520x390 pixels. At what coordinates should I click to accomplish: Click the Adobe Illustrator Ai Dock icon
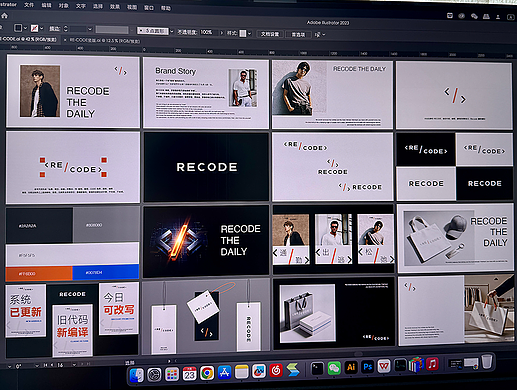click(x=351, y=367)
